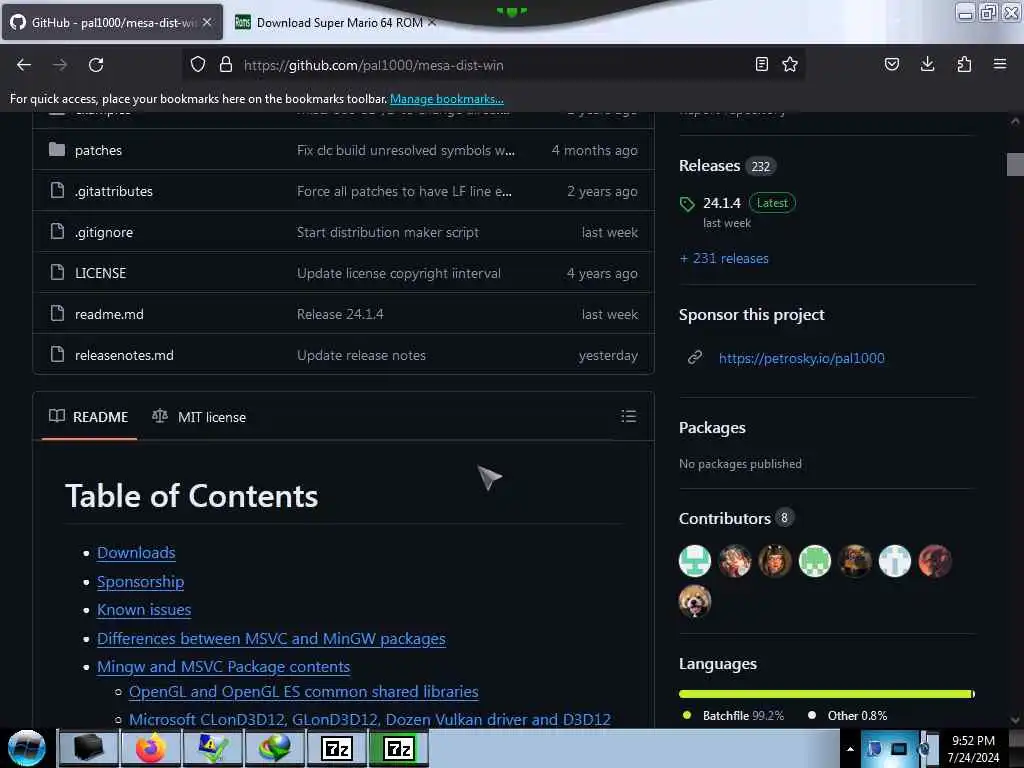Open the Pocket save icon
Image resolution: width=1024 pixels, height=768 pixels.
coord(891,64)
